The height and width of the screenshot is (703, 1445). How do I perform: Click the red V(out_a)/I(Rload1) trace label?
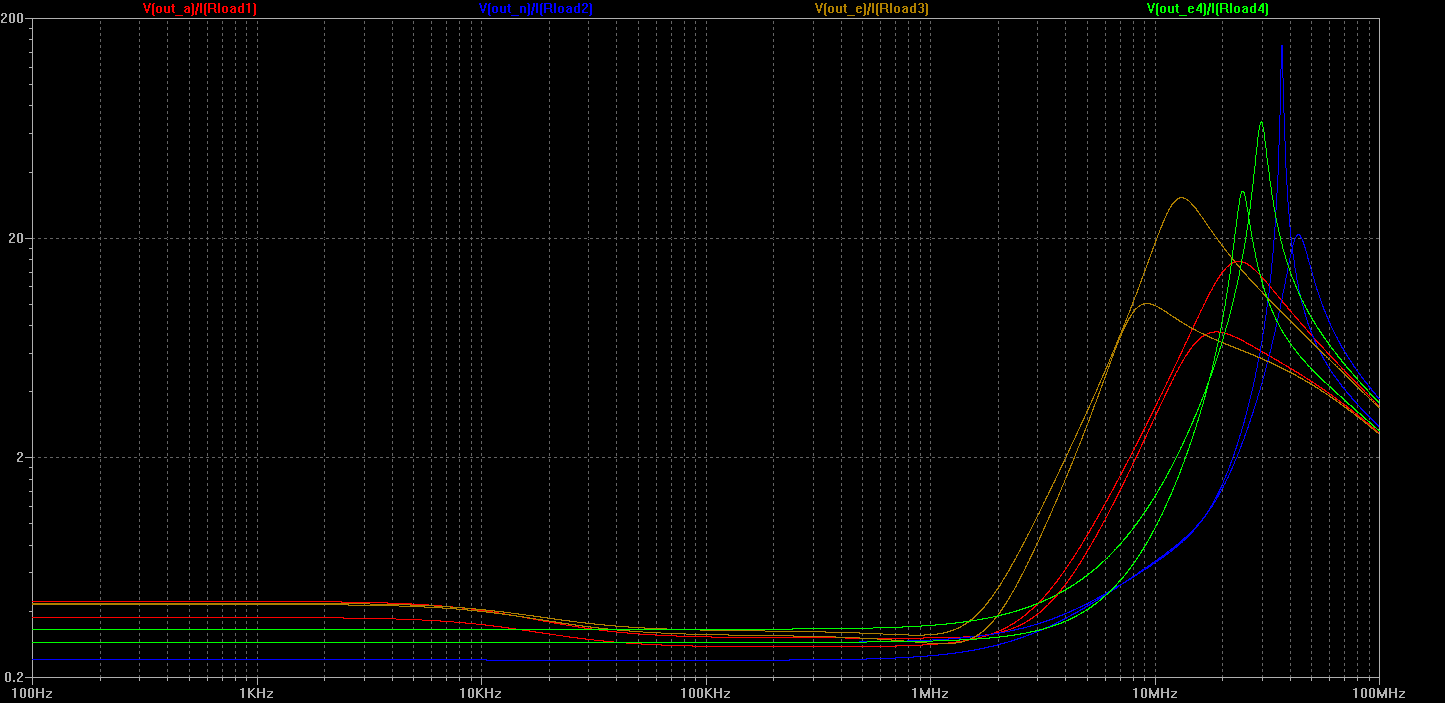[200, 9]
